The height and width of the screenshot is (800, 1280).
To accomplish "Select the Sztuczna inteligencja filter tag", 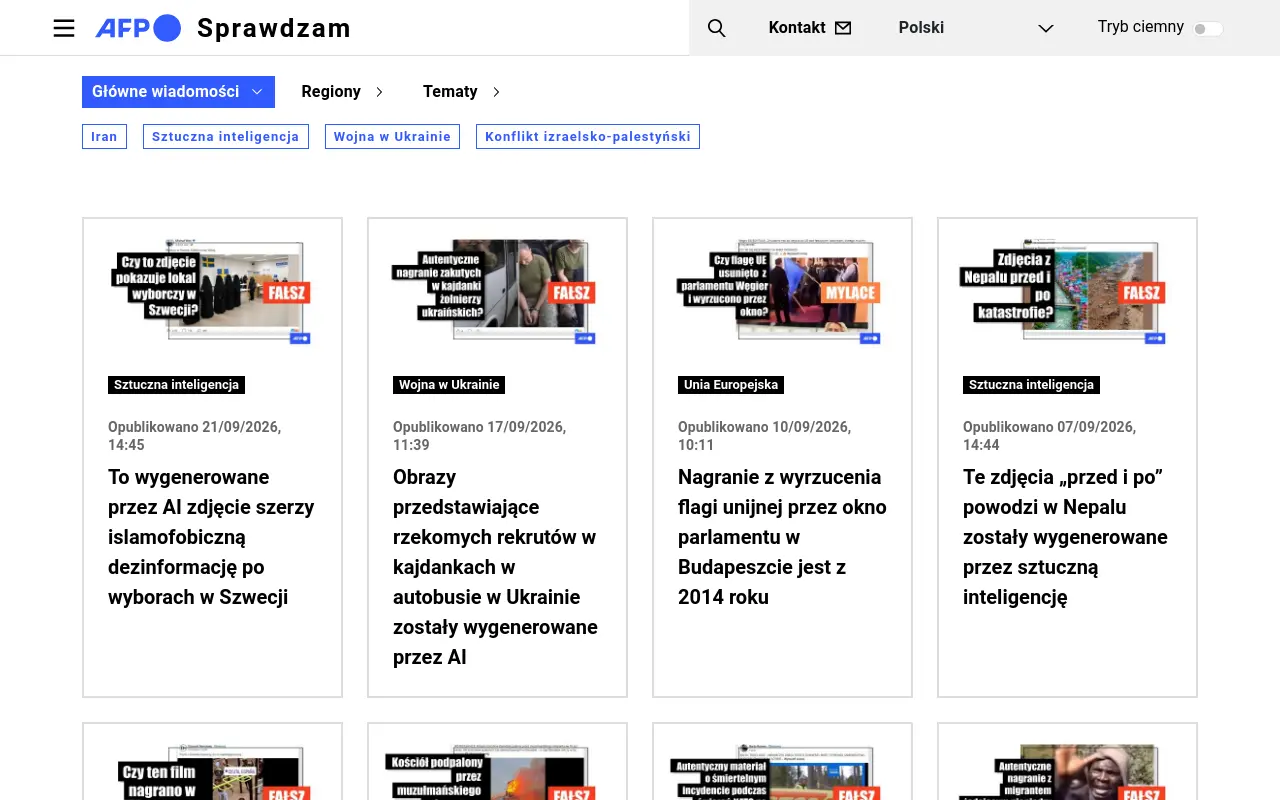I will pyautogui.click(x=226, y=137).
